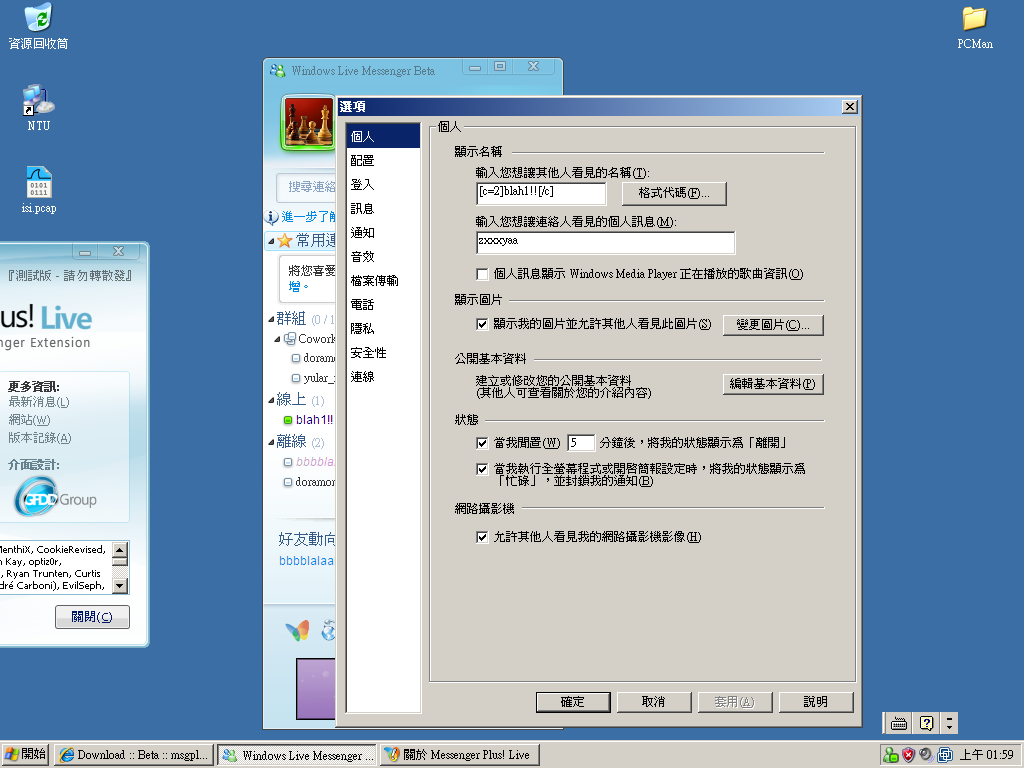Image resolution: width=1024 pixels, height=768 pixels.
Task: Open the 資源回收筒 recycle bin icon
Action: [x=38, y=18]
